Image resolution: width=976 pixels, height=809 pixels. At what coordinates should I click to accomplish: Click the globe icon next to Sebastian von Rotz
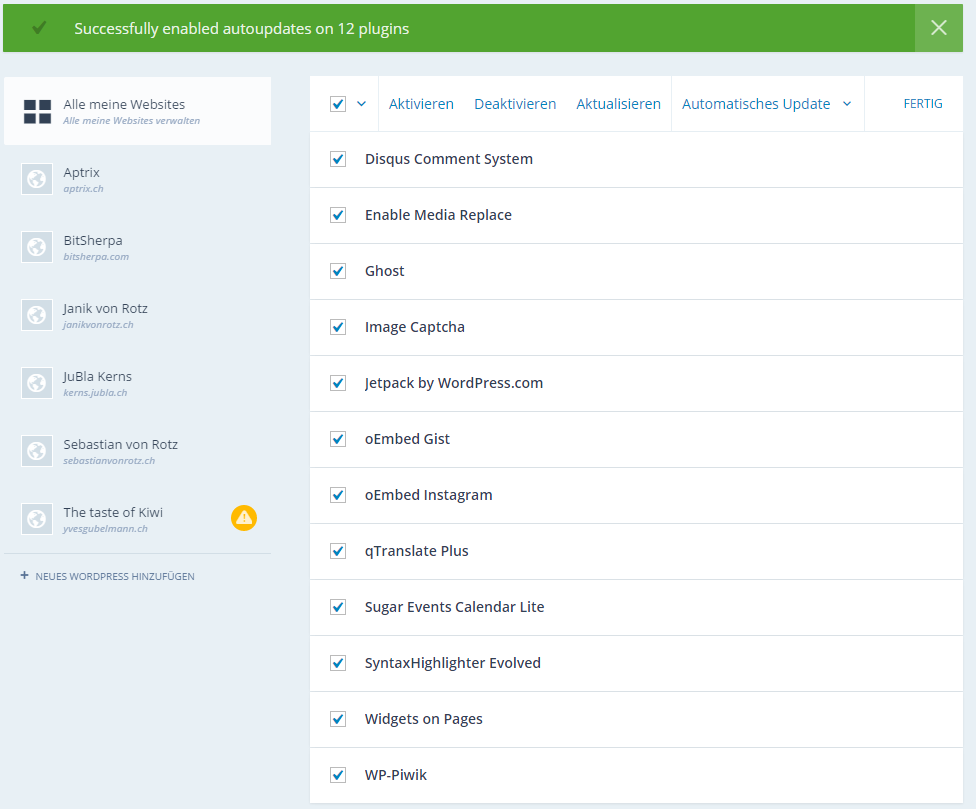point(37,451)
